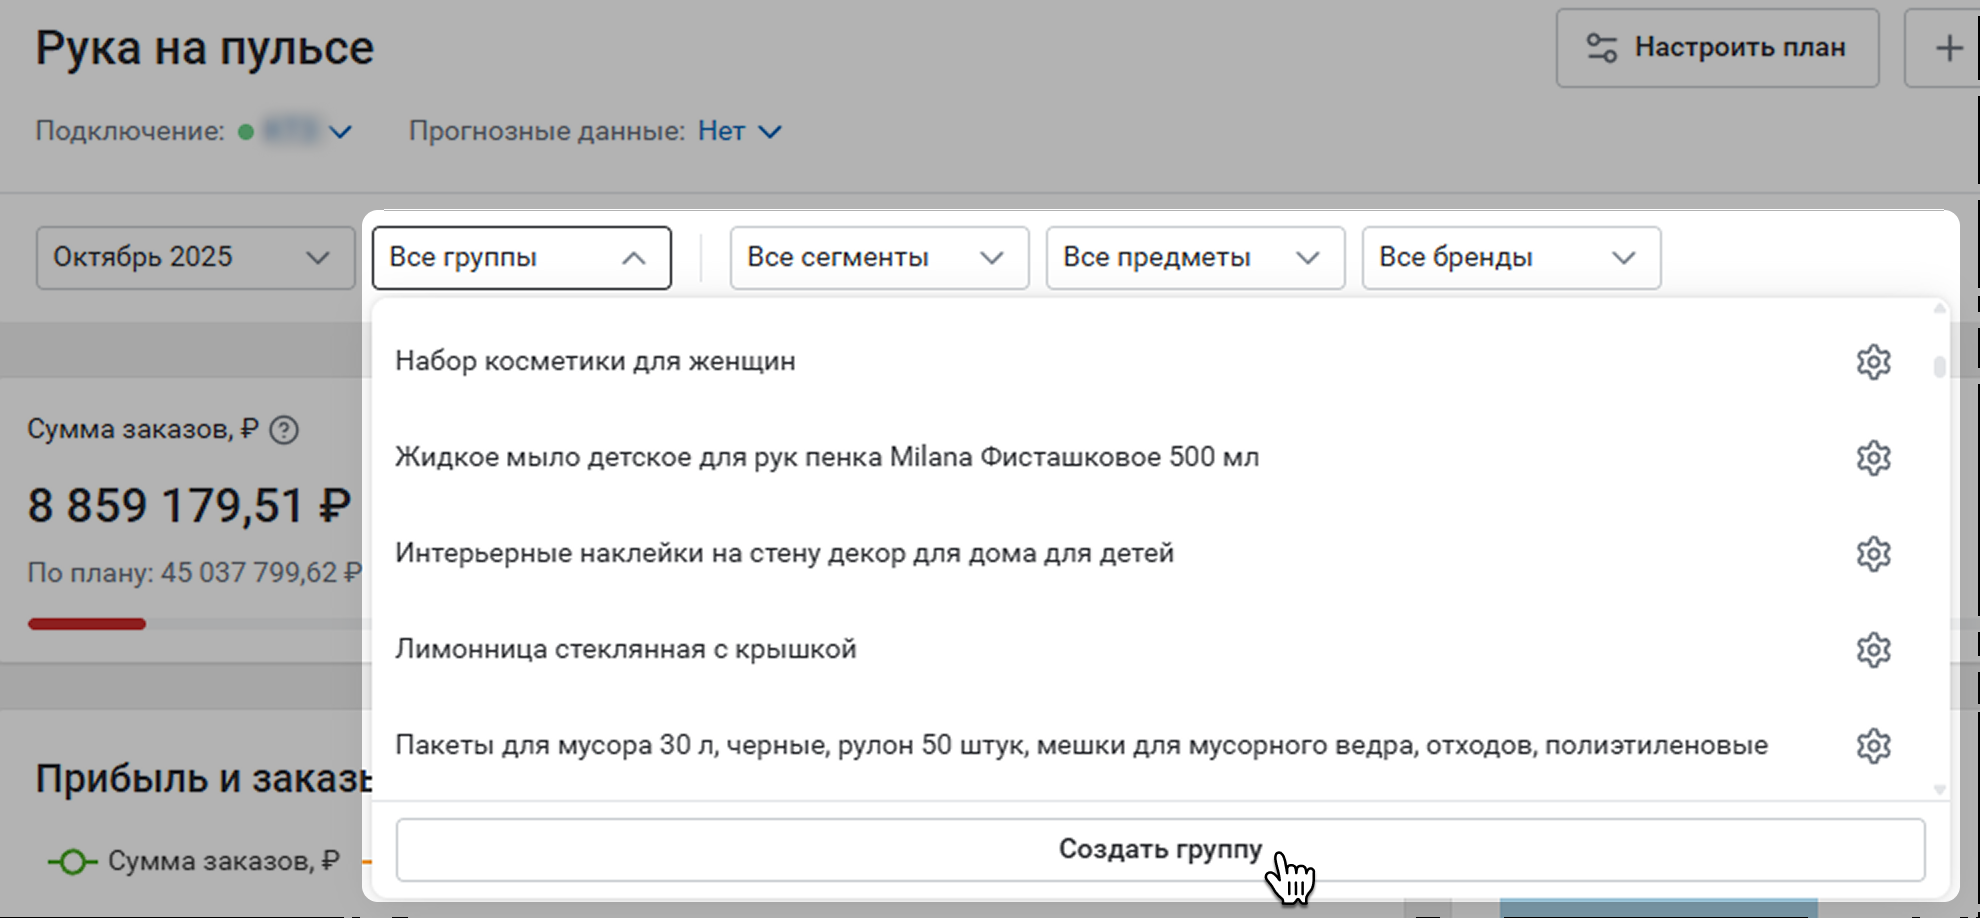1980x918 pixels.
Task: Open settings gear for Набор косметики для женщин
Action: click(x=1873, y=362)
